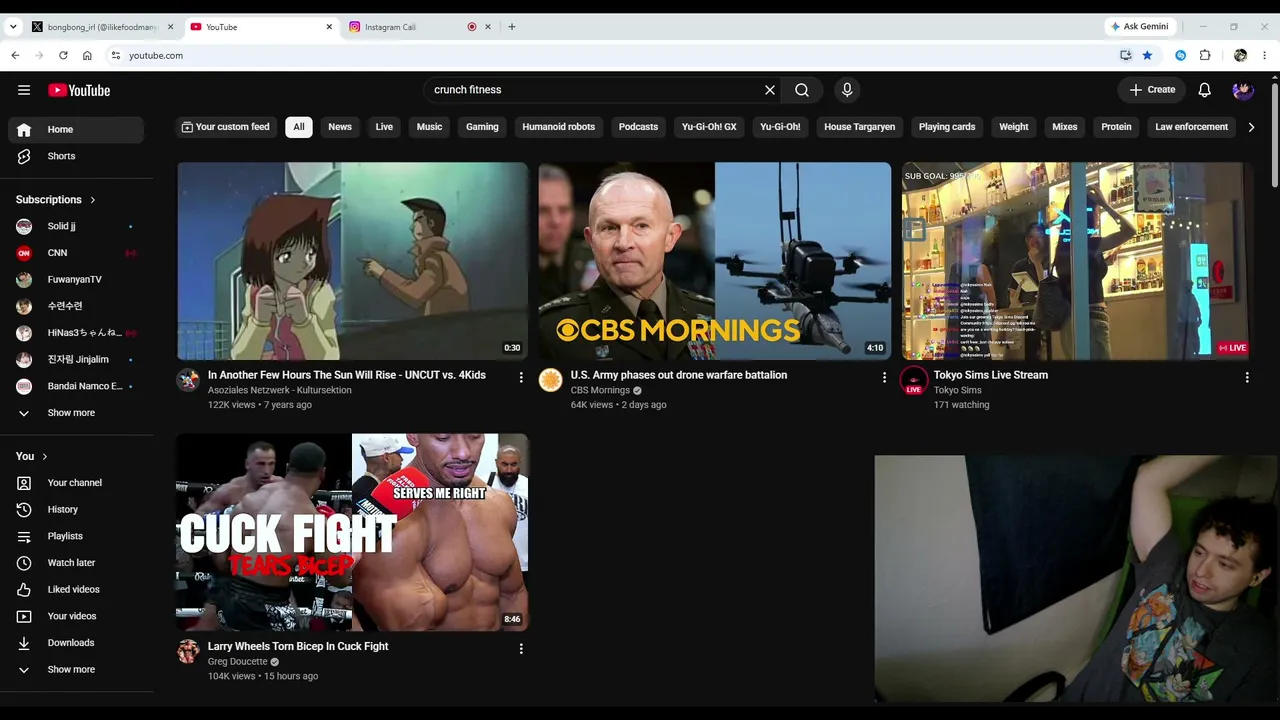Open Shorts in the sidebar
The width and height of the screenshot is (1280, 720).
[76, 156]
